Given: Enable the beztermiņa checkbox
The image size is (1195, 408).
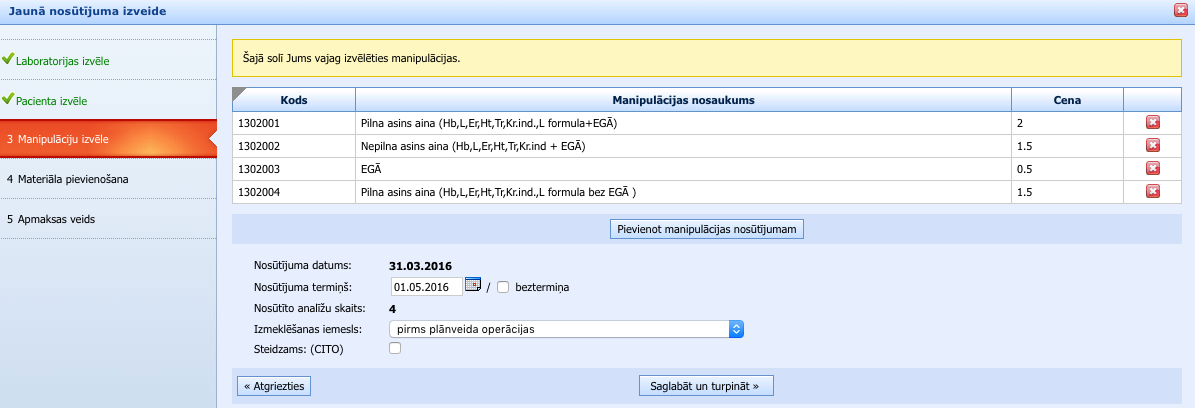Looking at the screenshot, I should point(503,287).
